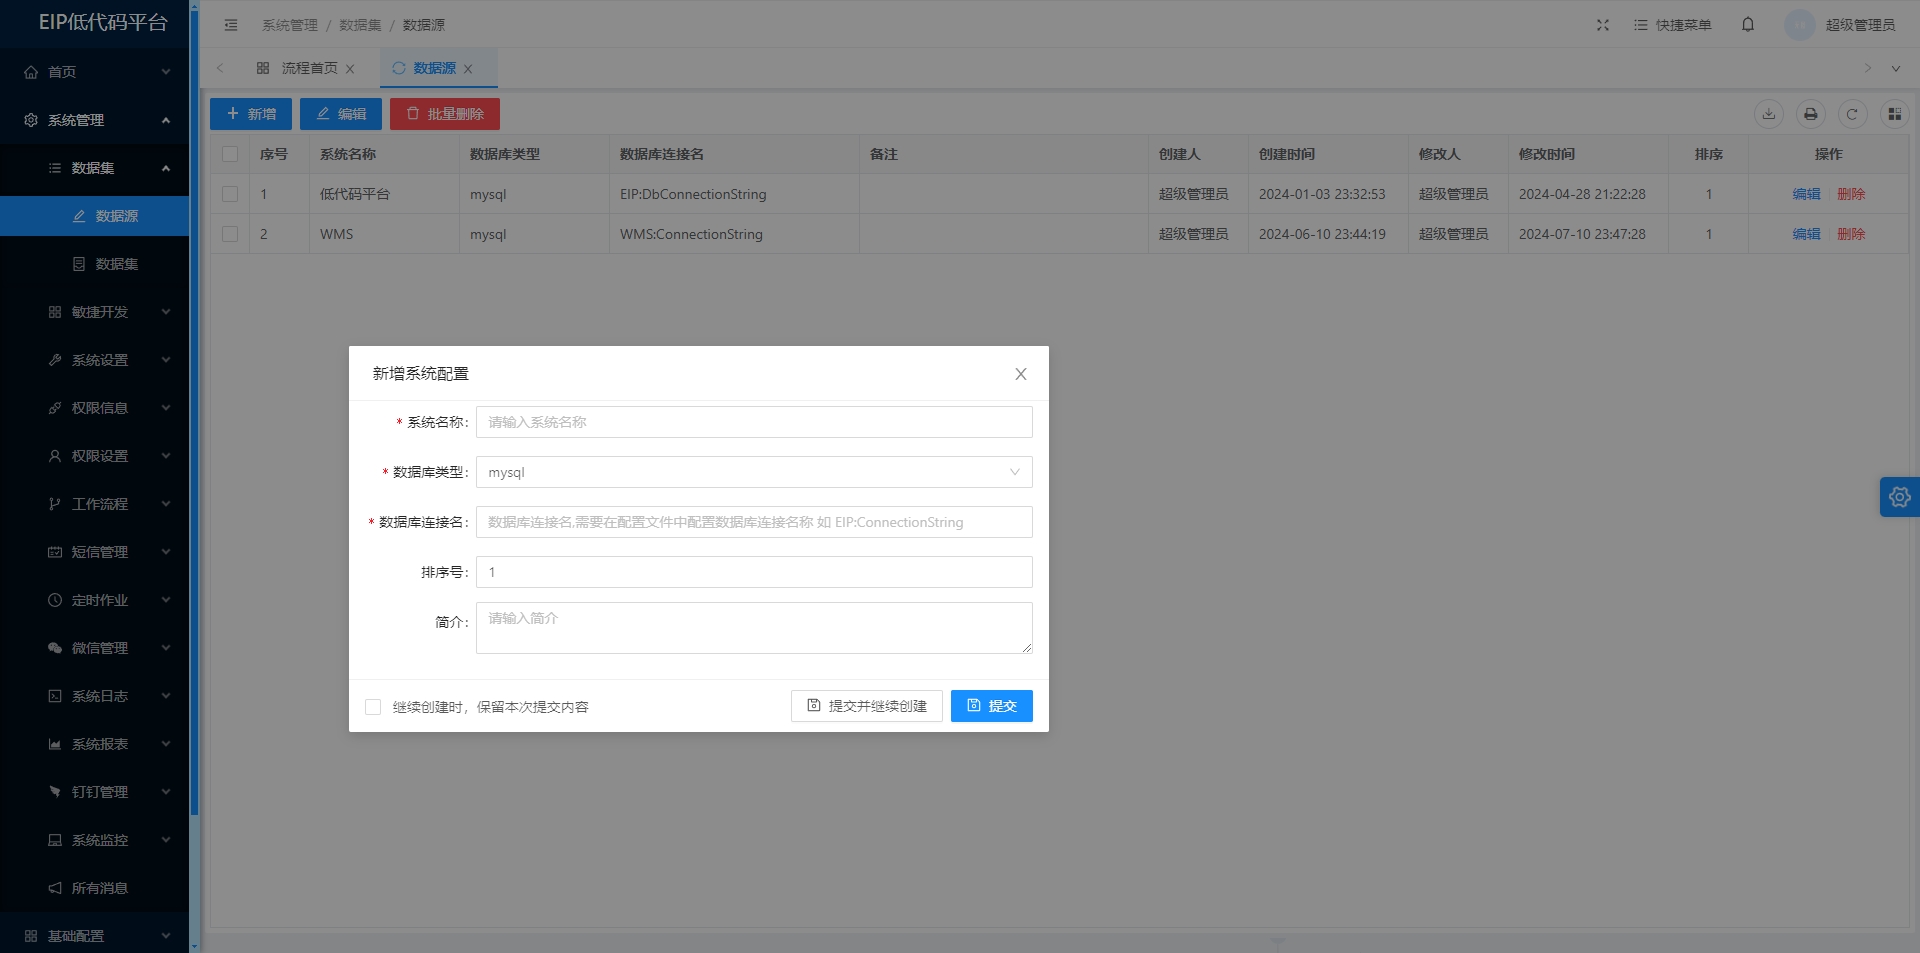The height and width of the screenshot is (953, 1920).
Task: Click 删除 link in WMS row
Action: [1851, 234]
